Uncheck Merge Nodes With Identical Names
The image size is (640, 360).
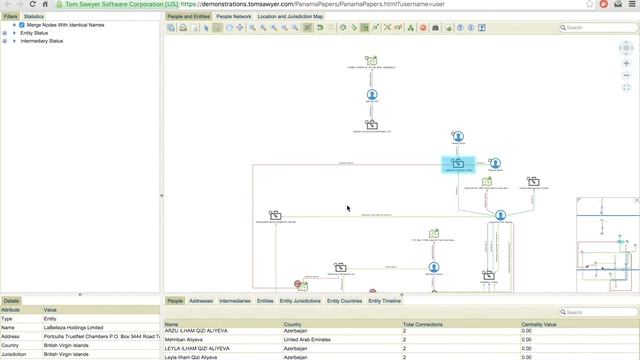click(x=22, y=25)
